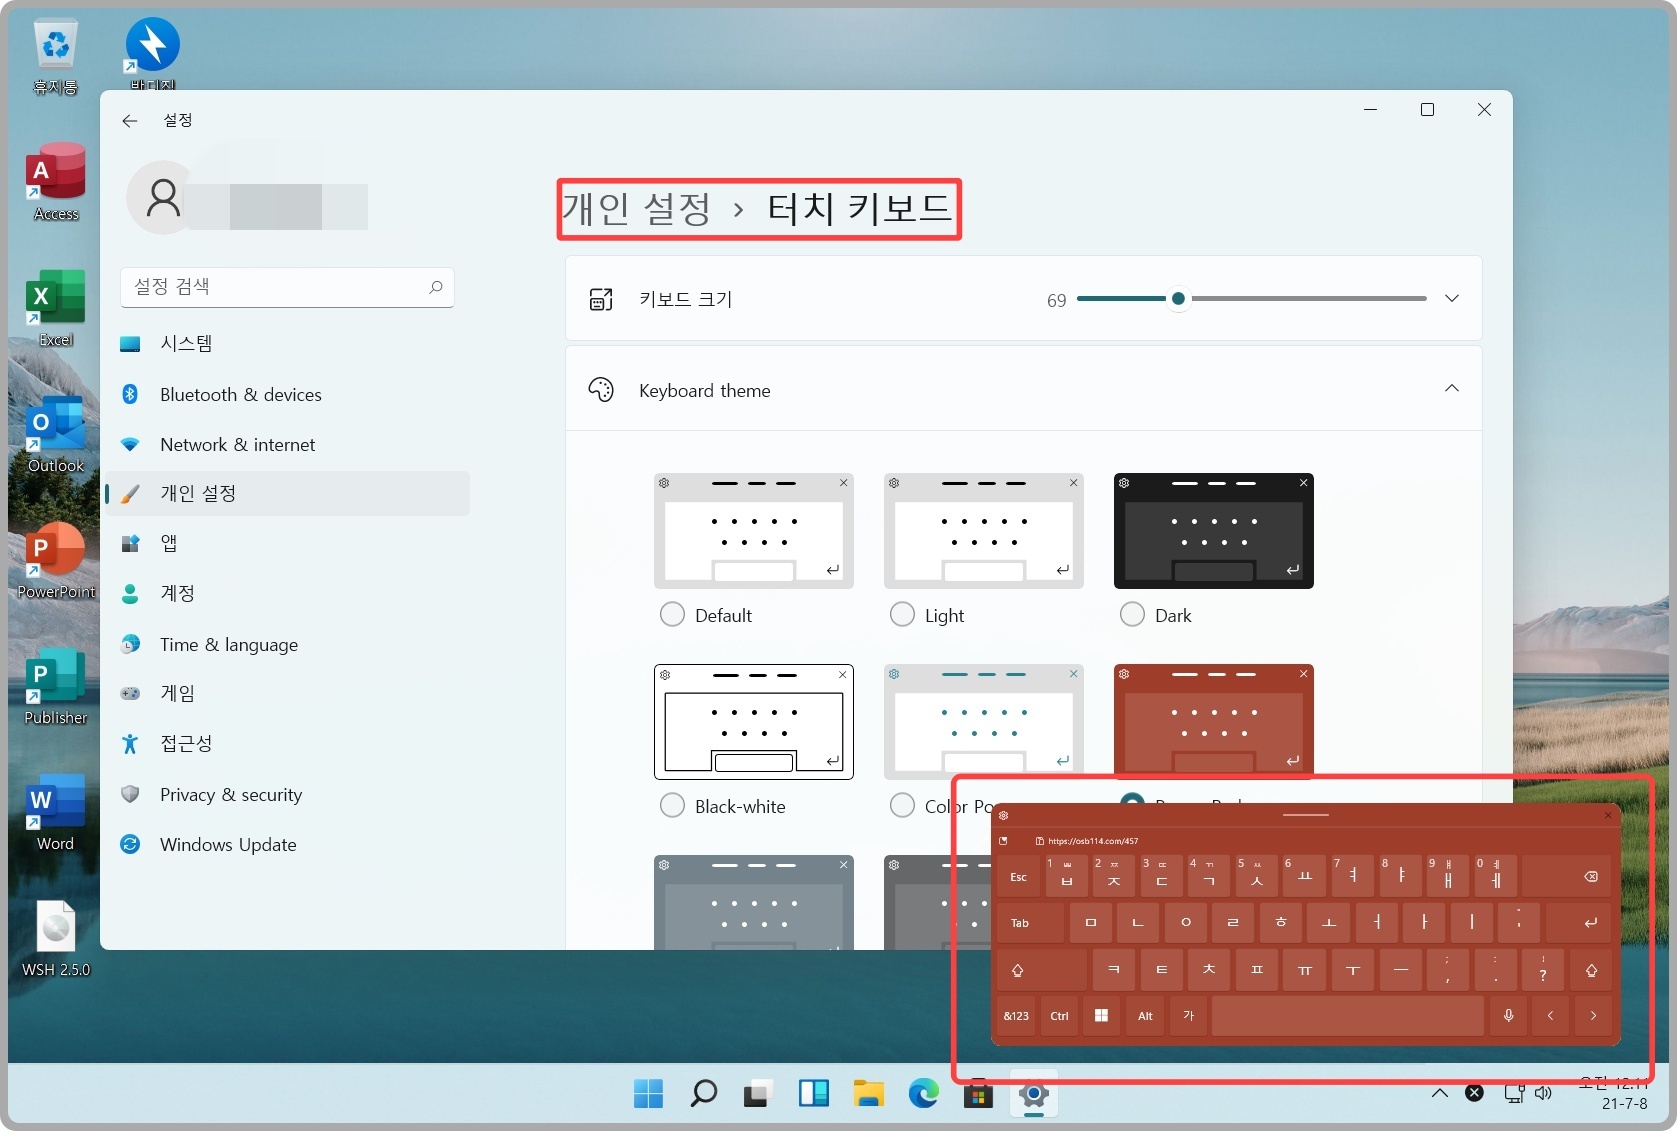This screenshot has height=1131, width=1677.
Task: Click the 설정 검색 search field
Action: point(287,287)
